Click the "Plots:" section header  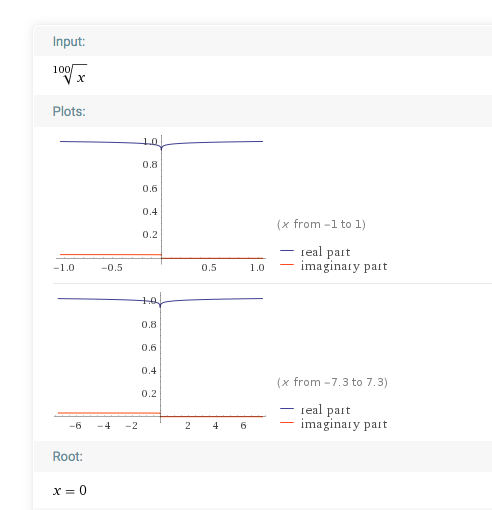(69, 112)
